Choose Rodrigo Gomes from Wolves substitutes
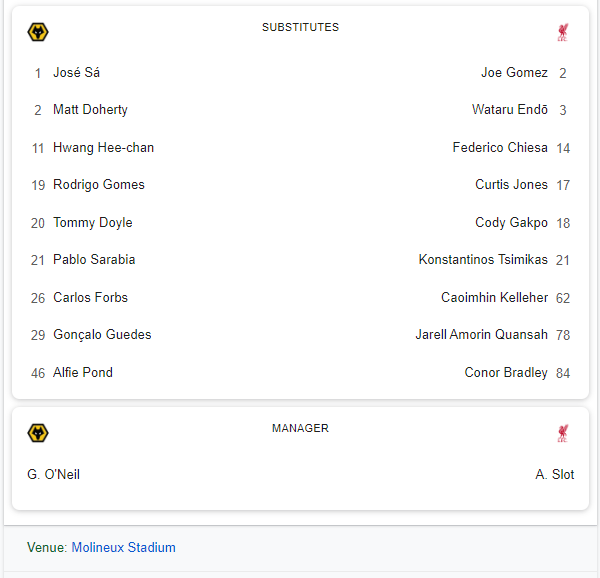Image resolution: width=600 pixels, height=578 pixels. point(99,184)
